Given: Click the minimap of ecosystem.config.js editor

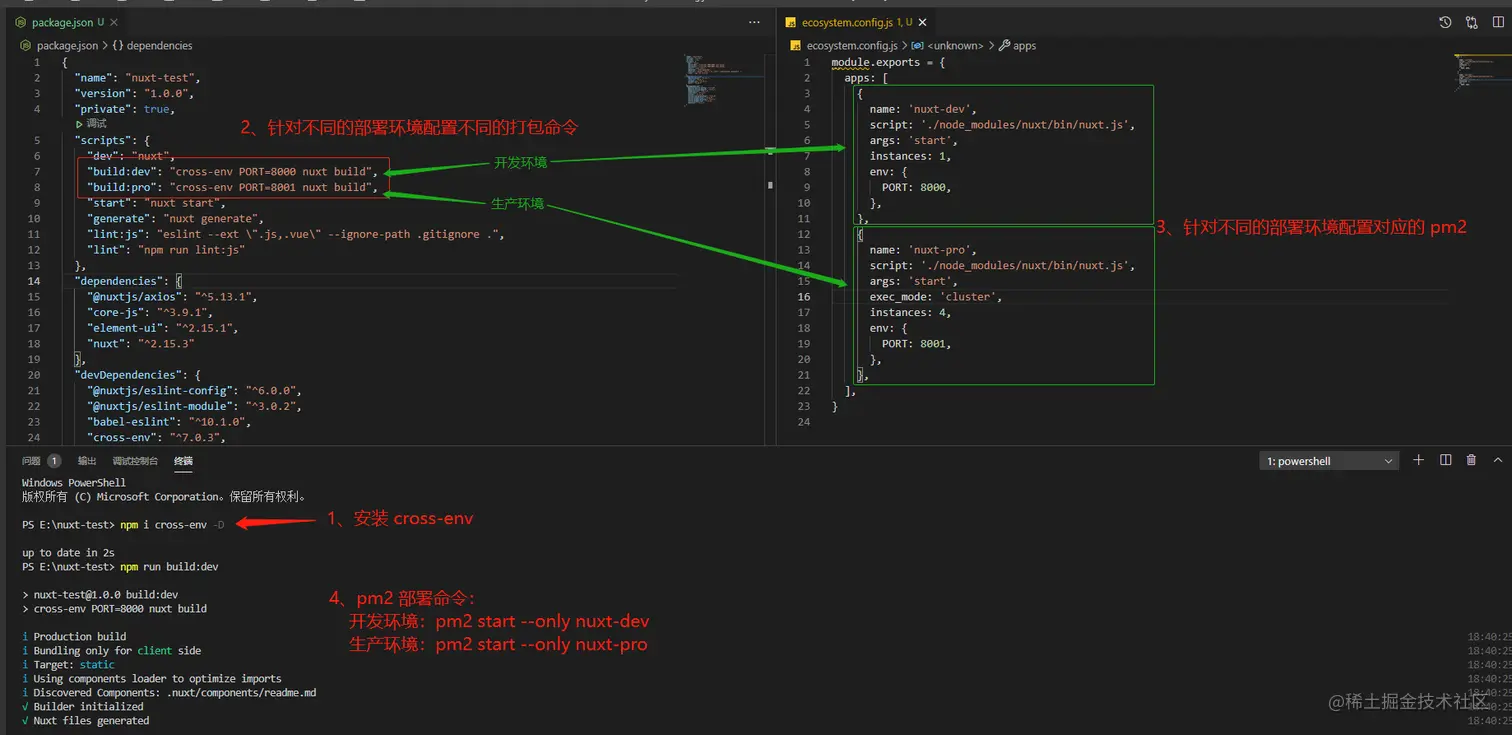Looking at the screenshot, I should (x=1482, y=75).
